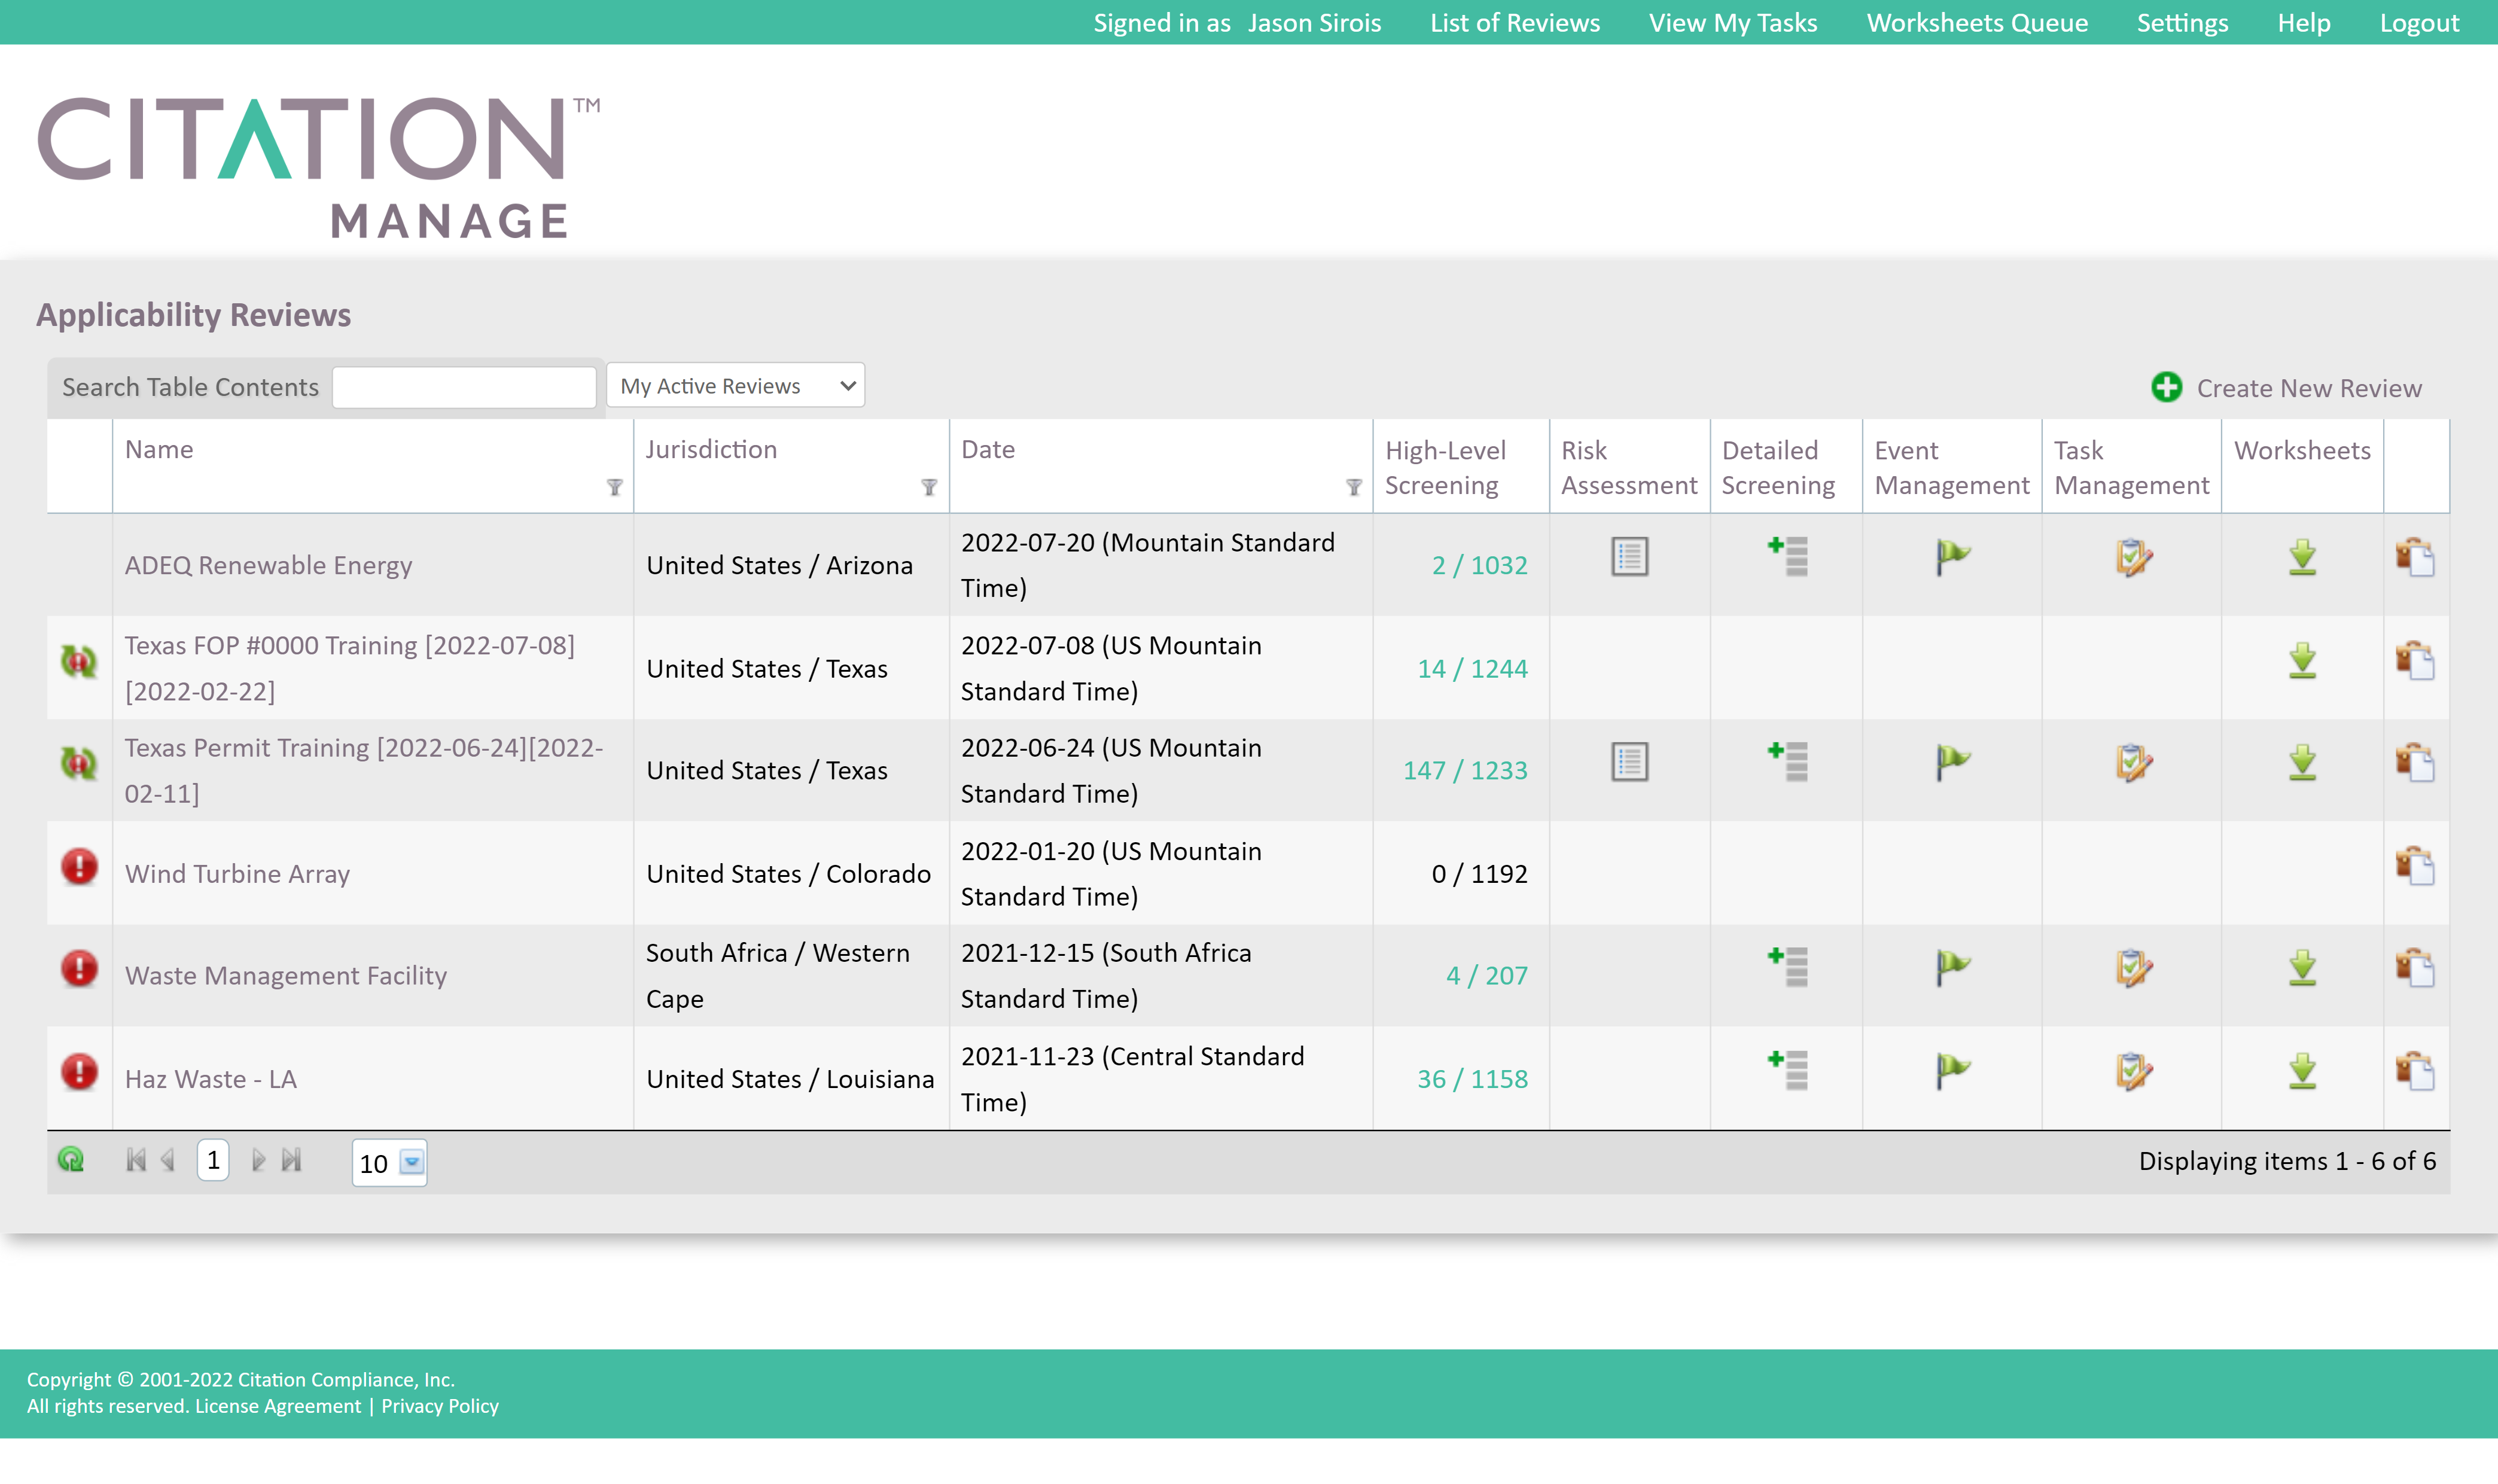Click the 2 / 1032 screening link
The image size is (2498, 1484).
(1480, 565)
